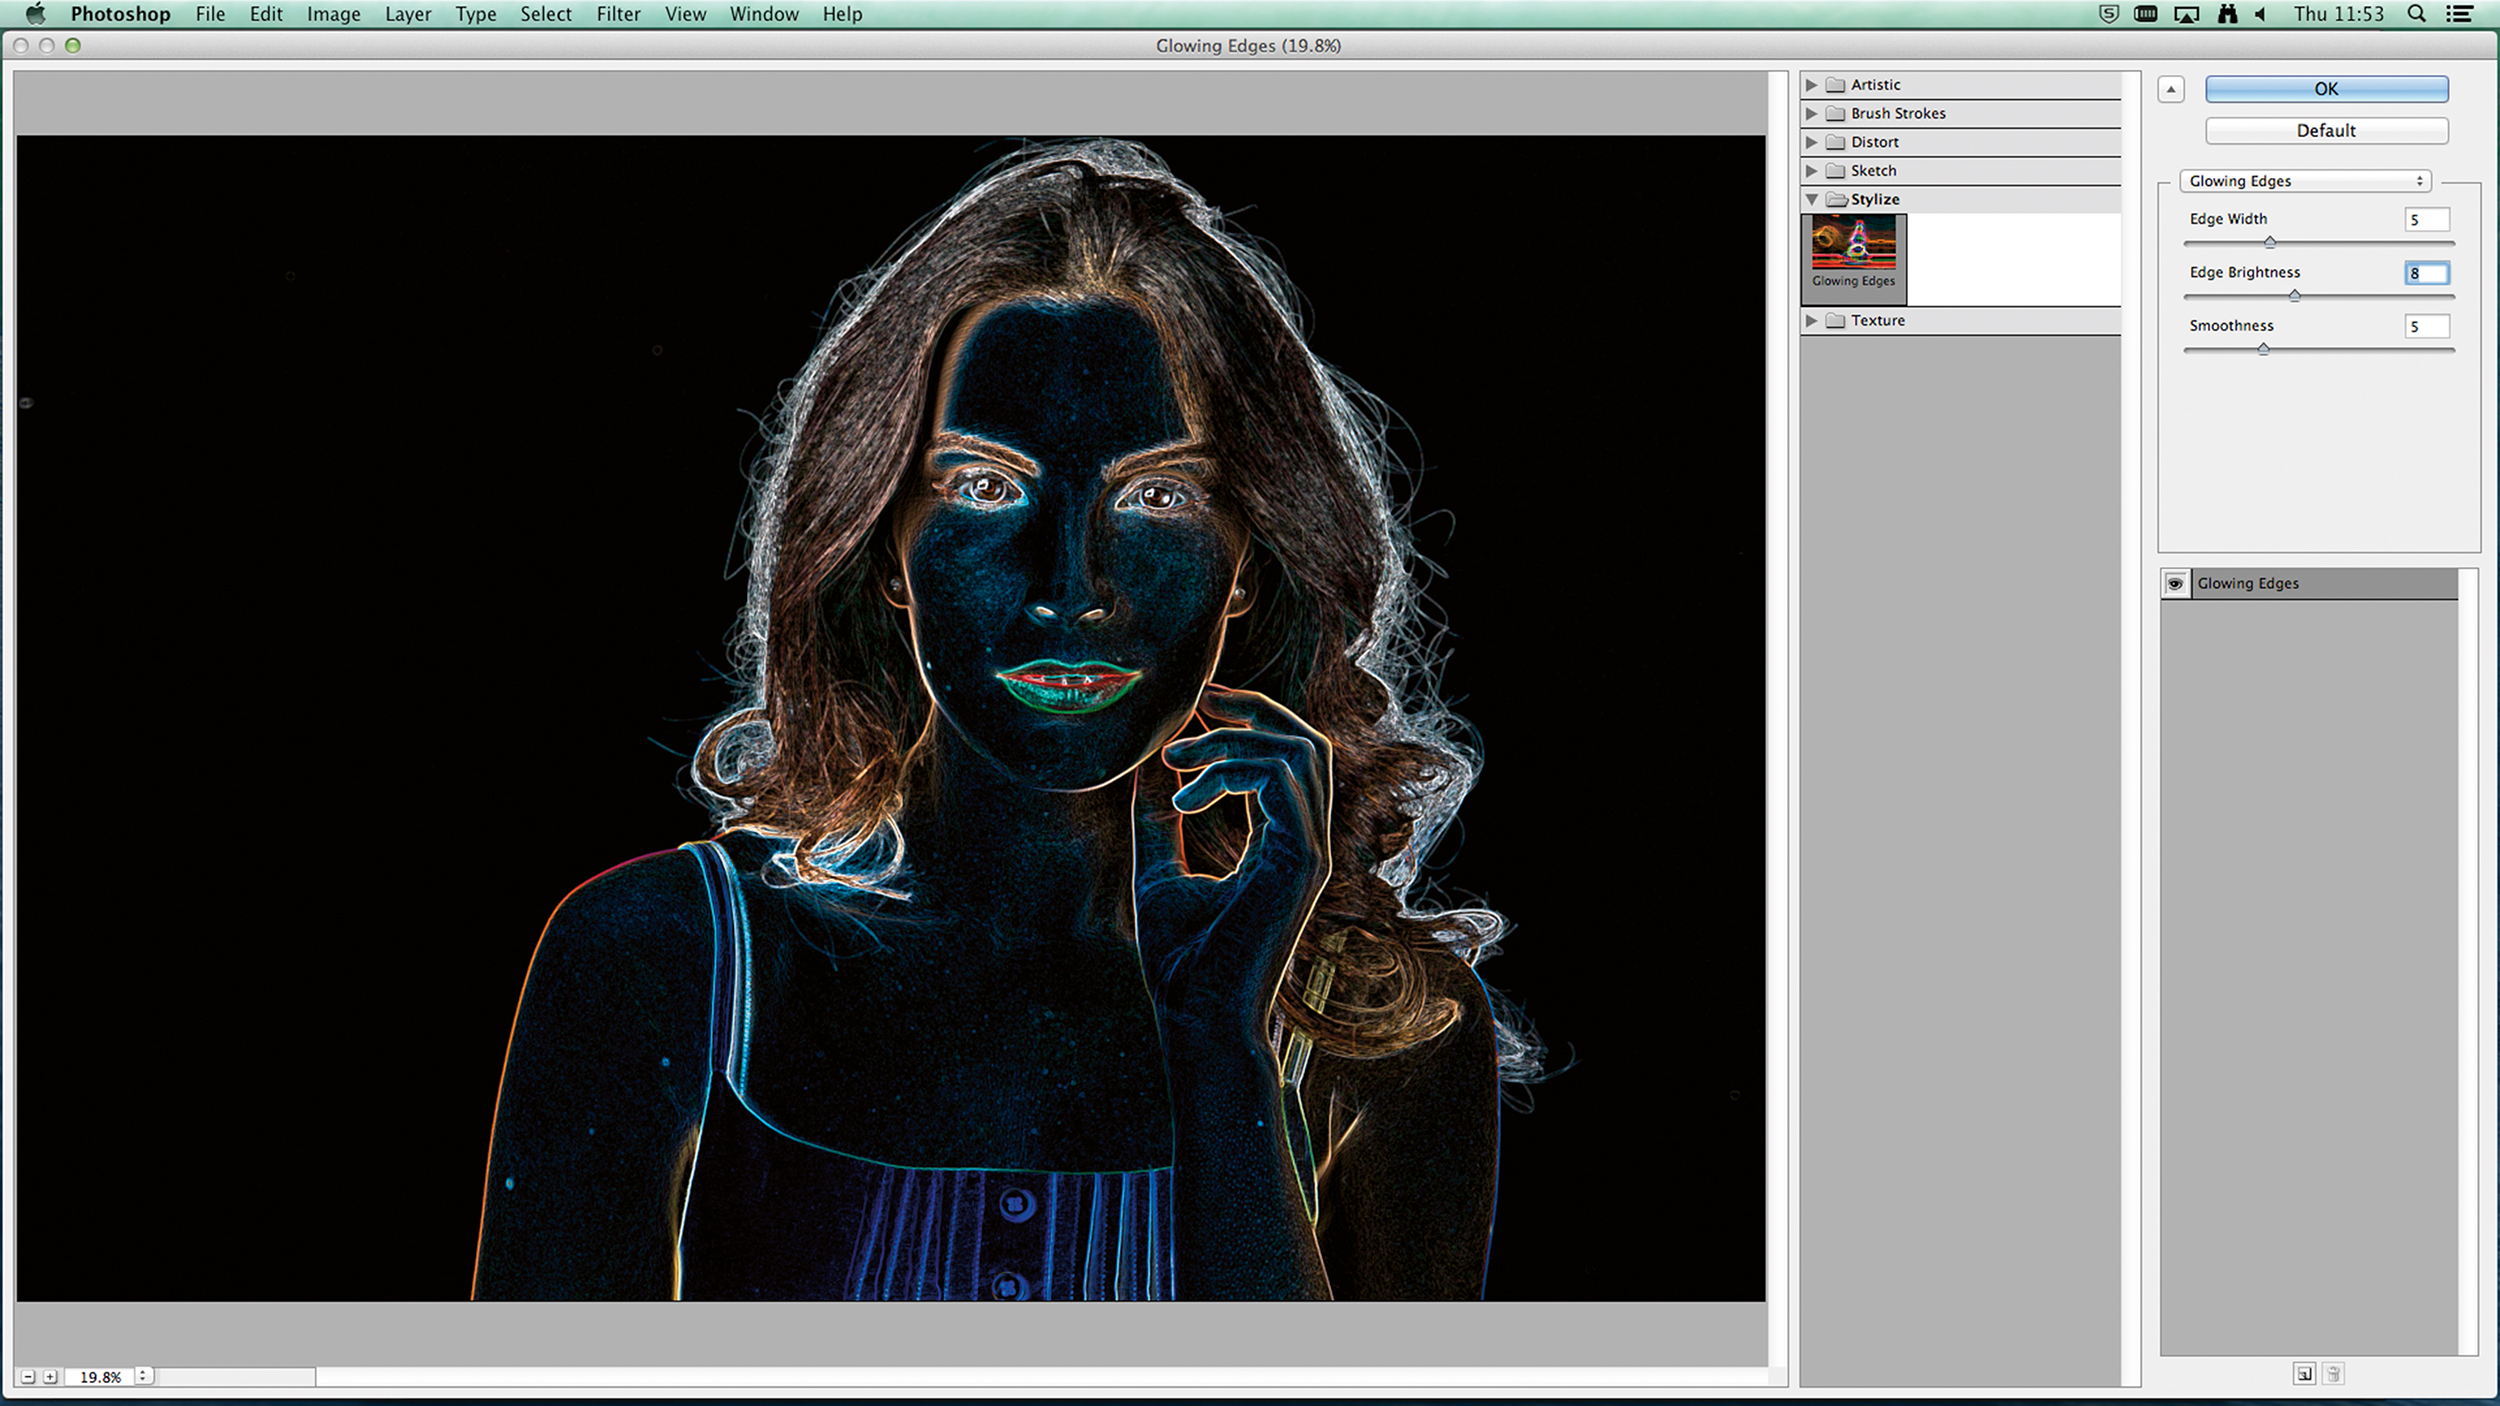Click the OK button to apply filter

point(2327,88)
